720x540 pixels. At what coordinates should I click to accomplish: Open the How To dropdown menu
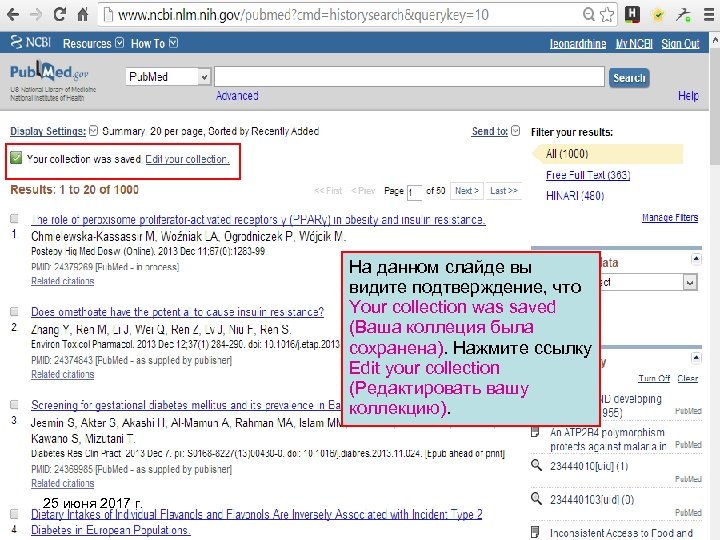154,43
